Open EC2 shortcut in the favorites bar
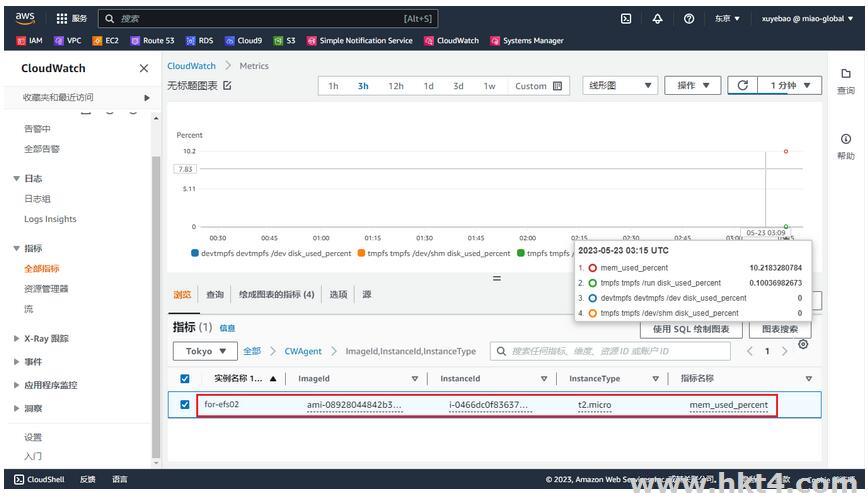The width and height of the screenshot is (868, 498). [105, 40]
